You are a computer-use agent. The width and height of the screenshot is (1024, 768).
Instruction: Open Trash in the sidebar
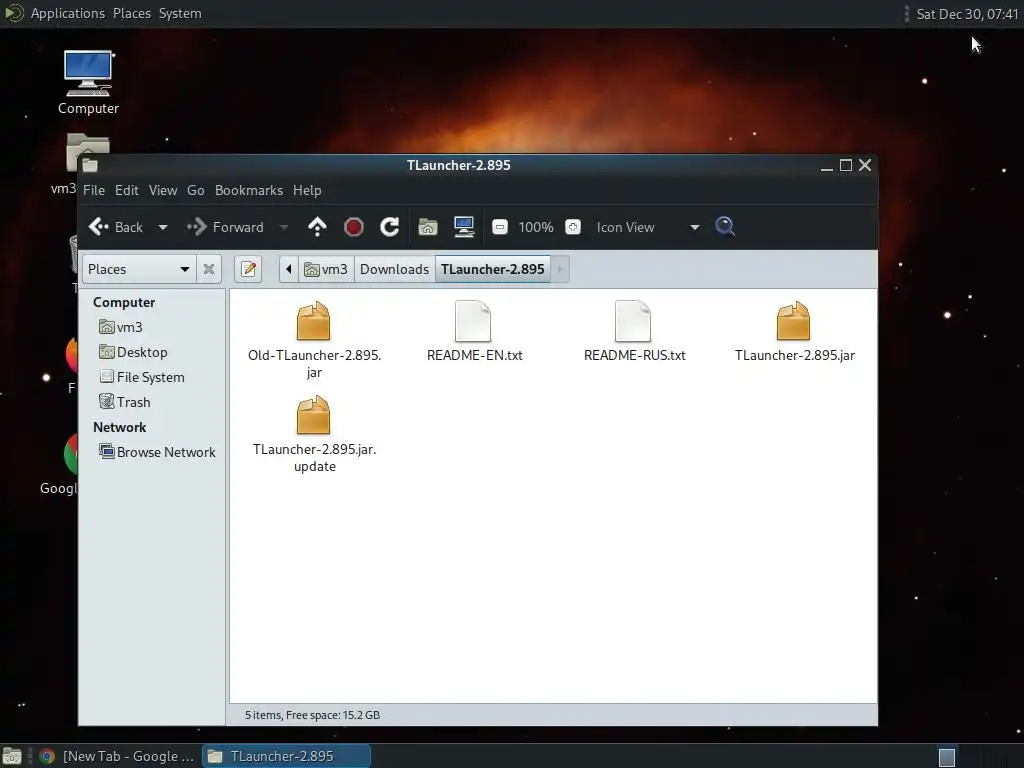(125, 402)
